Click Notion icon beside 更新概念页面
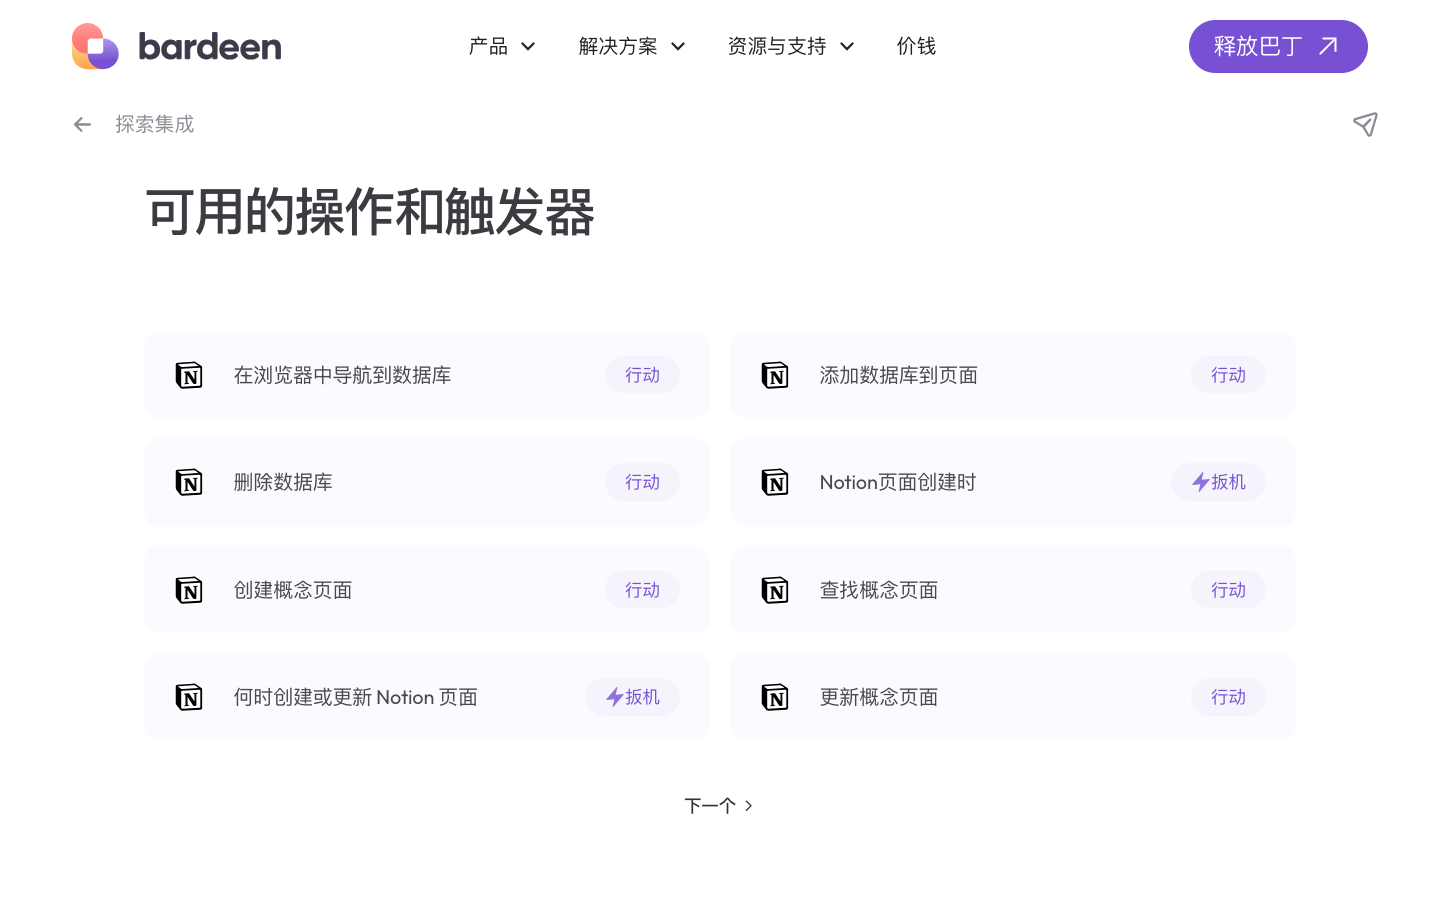Image resolution: width=1440 pixels, height=900 pixels. 775,697
